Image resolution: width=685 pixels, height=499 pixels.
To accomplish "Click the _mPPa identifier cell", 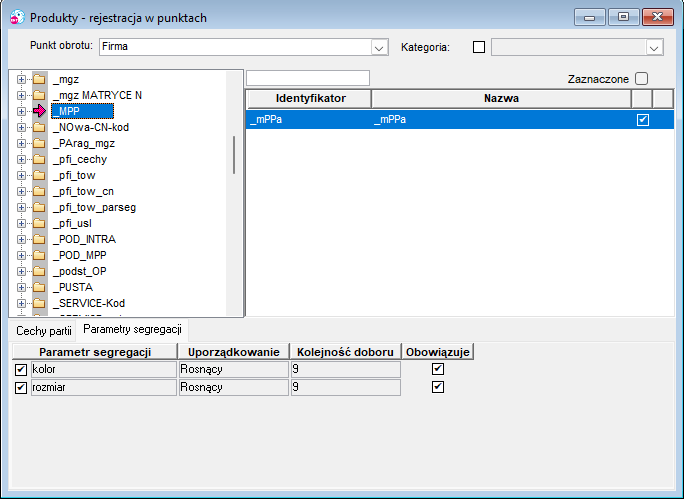I will pos(308,119).
